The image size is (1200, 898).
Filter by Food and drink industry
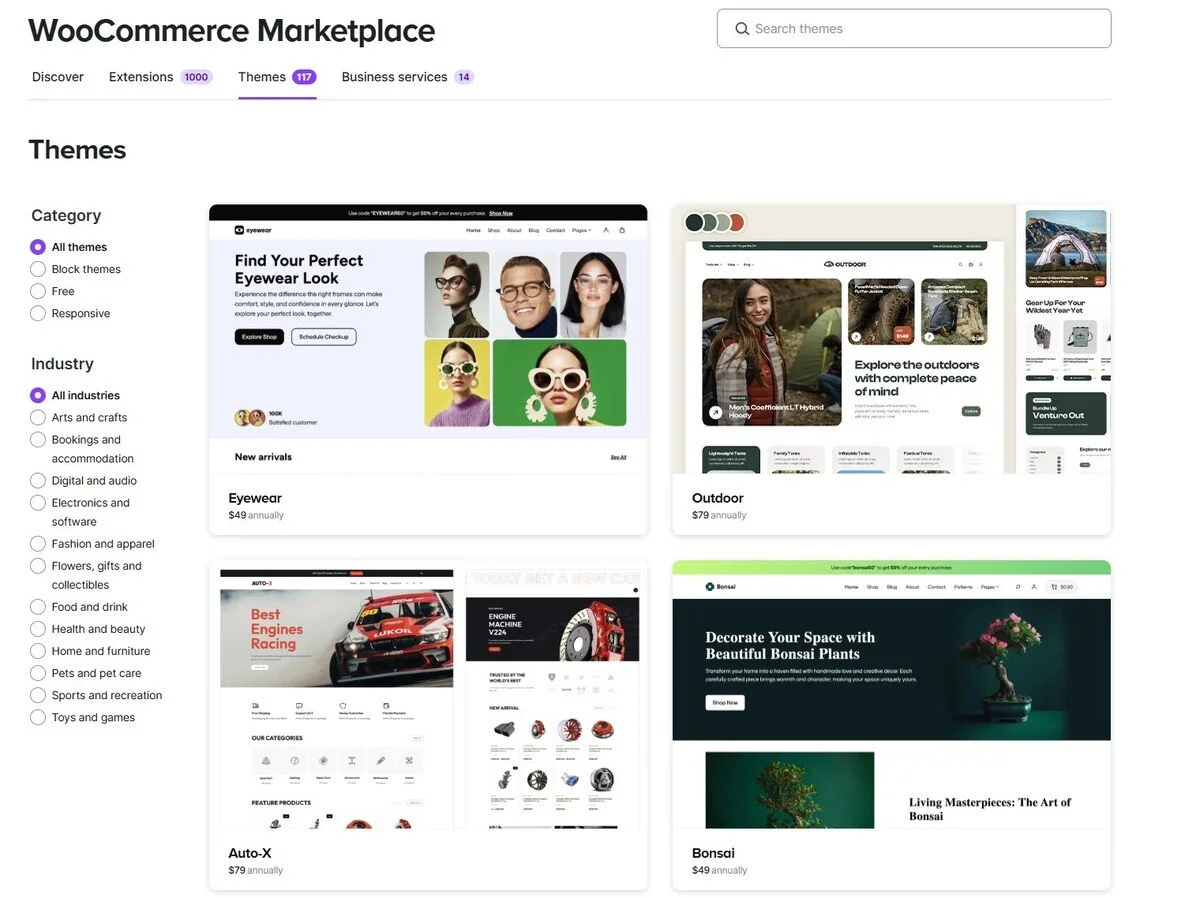(x=38, y=607)
